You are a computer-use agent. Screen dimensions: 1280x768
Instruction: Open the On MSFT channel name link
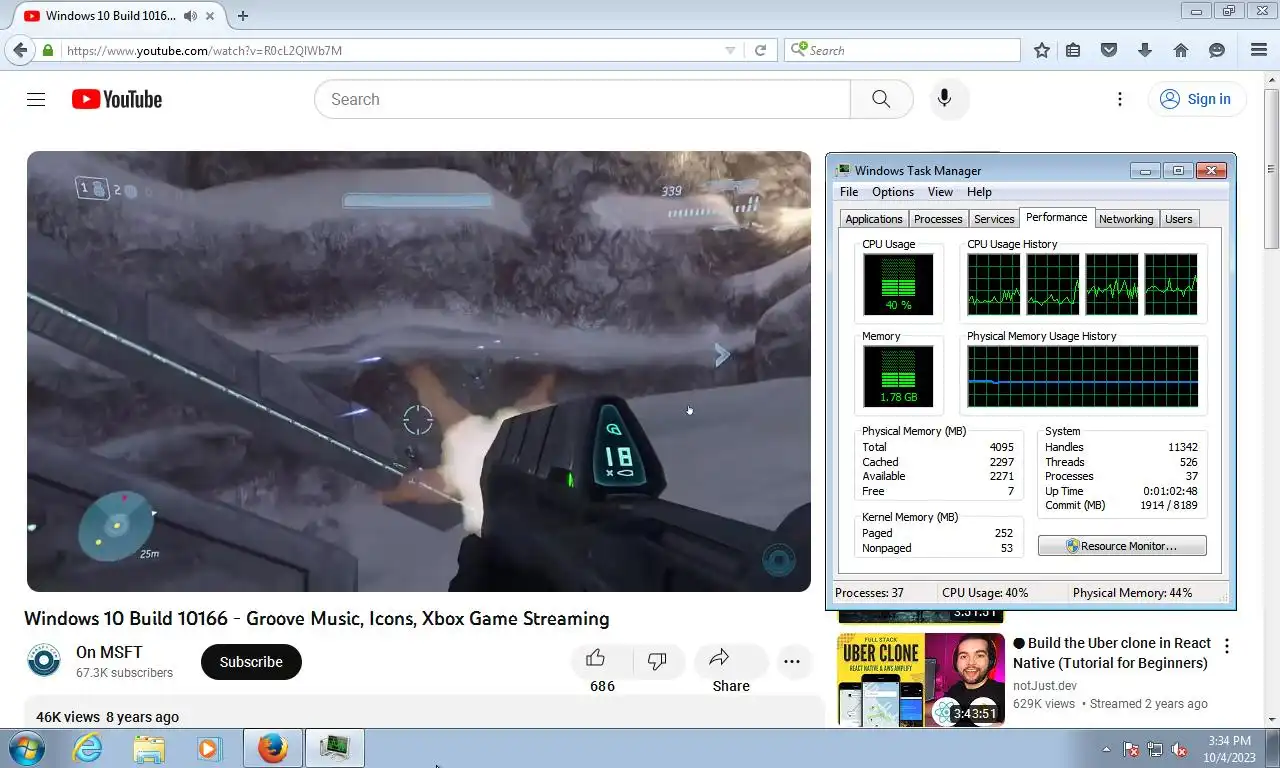(109, 653)
